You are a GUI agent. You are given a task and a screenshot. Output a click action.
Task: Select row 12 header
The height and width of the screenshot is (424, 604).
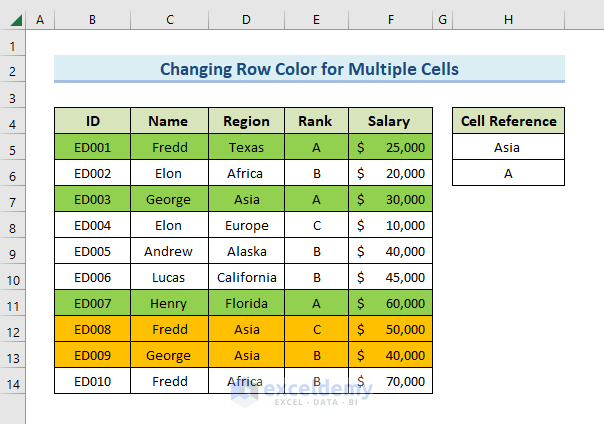12,329
